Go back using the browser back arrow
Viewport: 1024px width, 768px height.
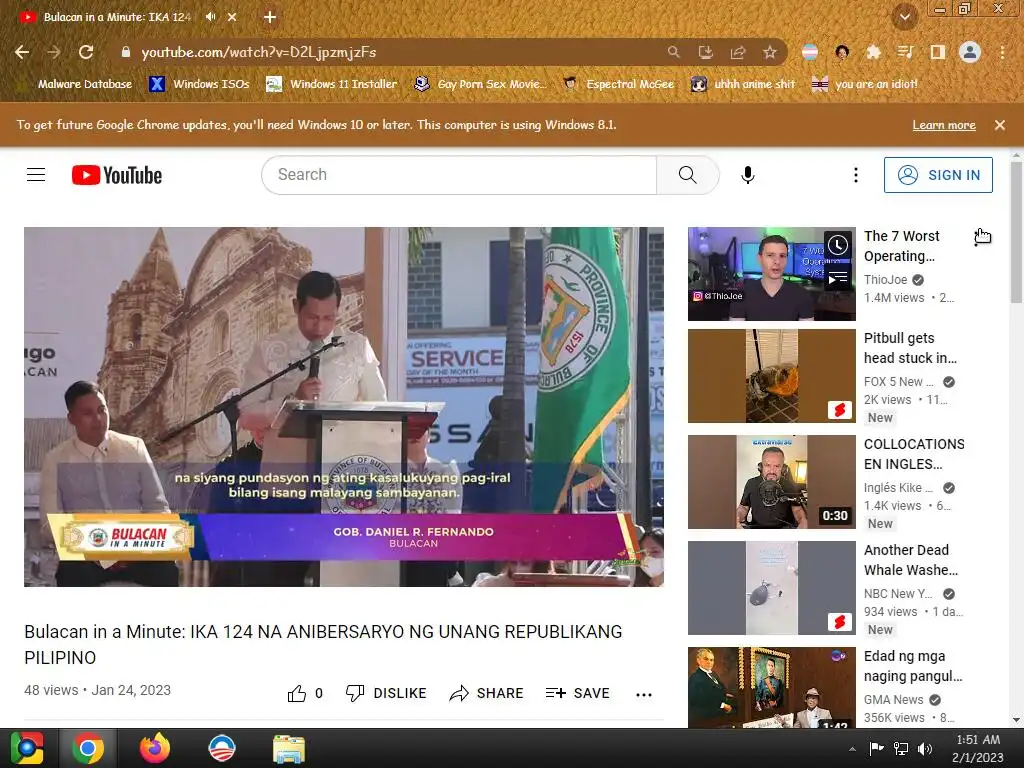click(22, 52)
